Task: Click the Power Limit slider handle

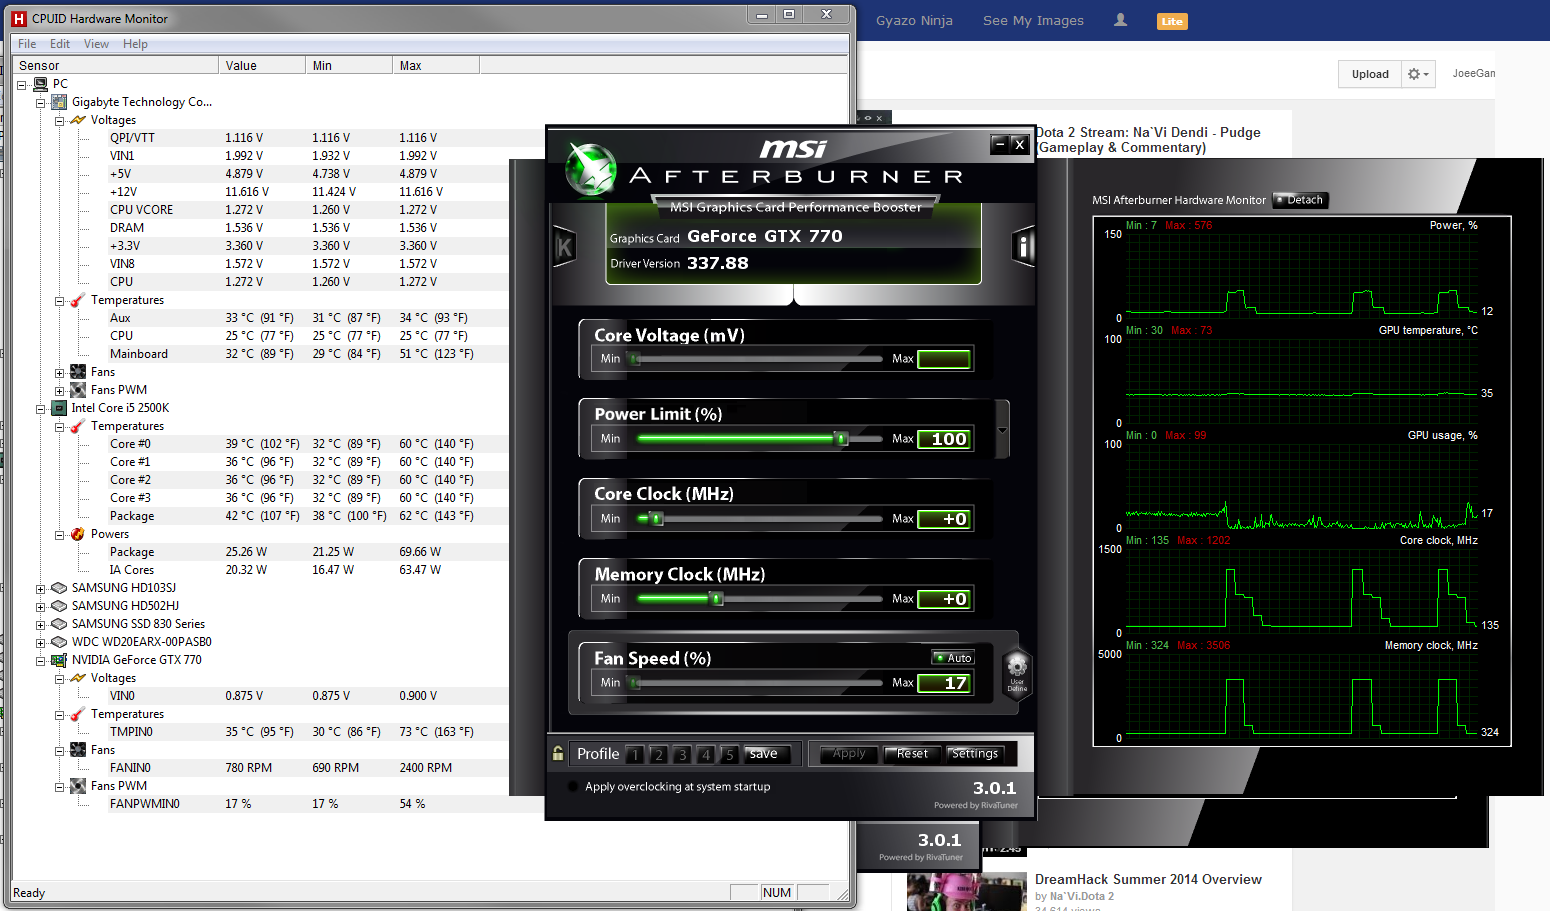Action: (842, 438)
